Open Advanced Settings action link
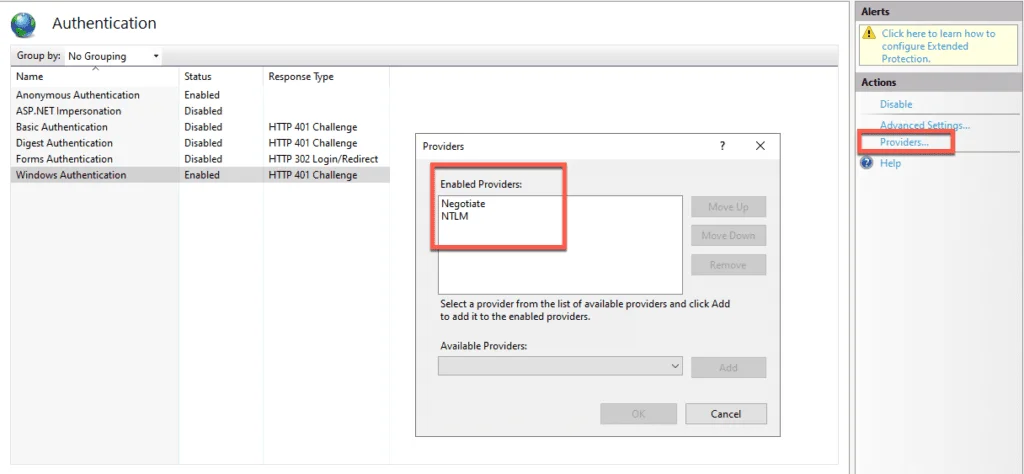Viewport: 1024px width, 474px height. click(925, 125)
